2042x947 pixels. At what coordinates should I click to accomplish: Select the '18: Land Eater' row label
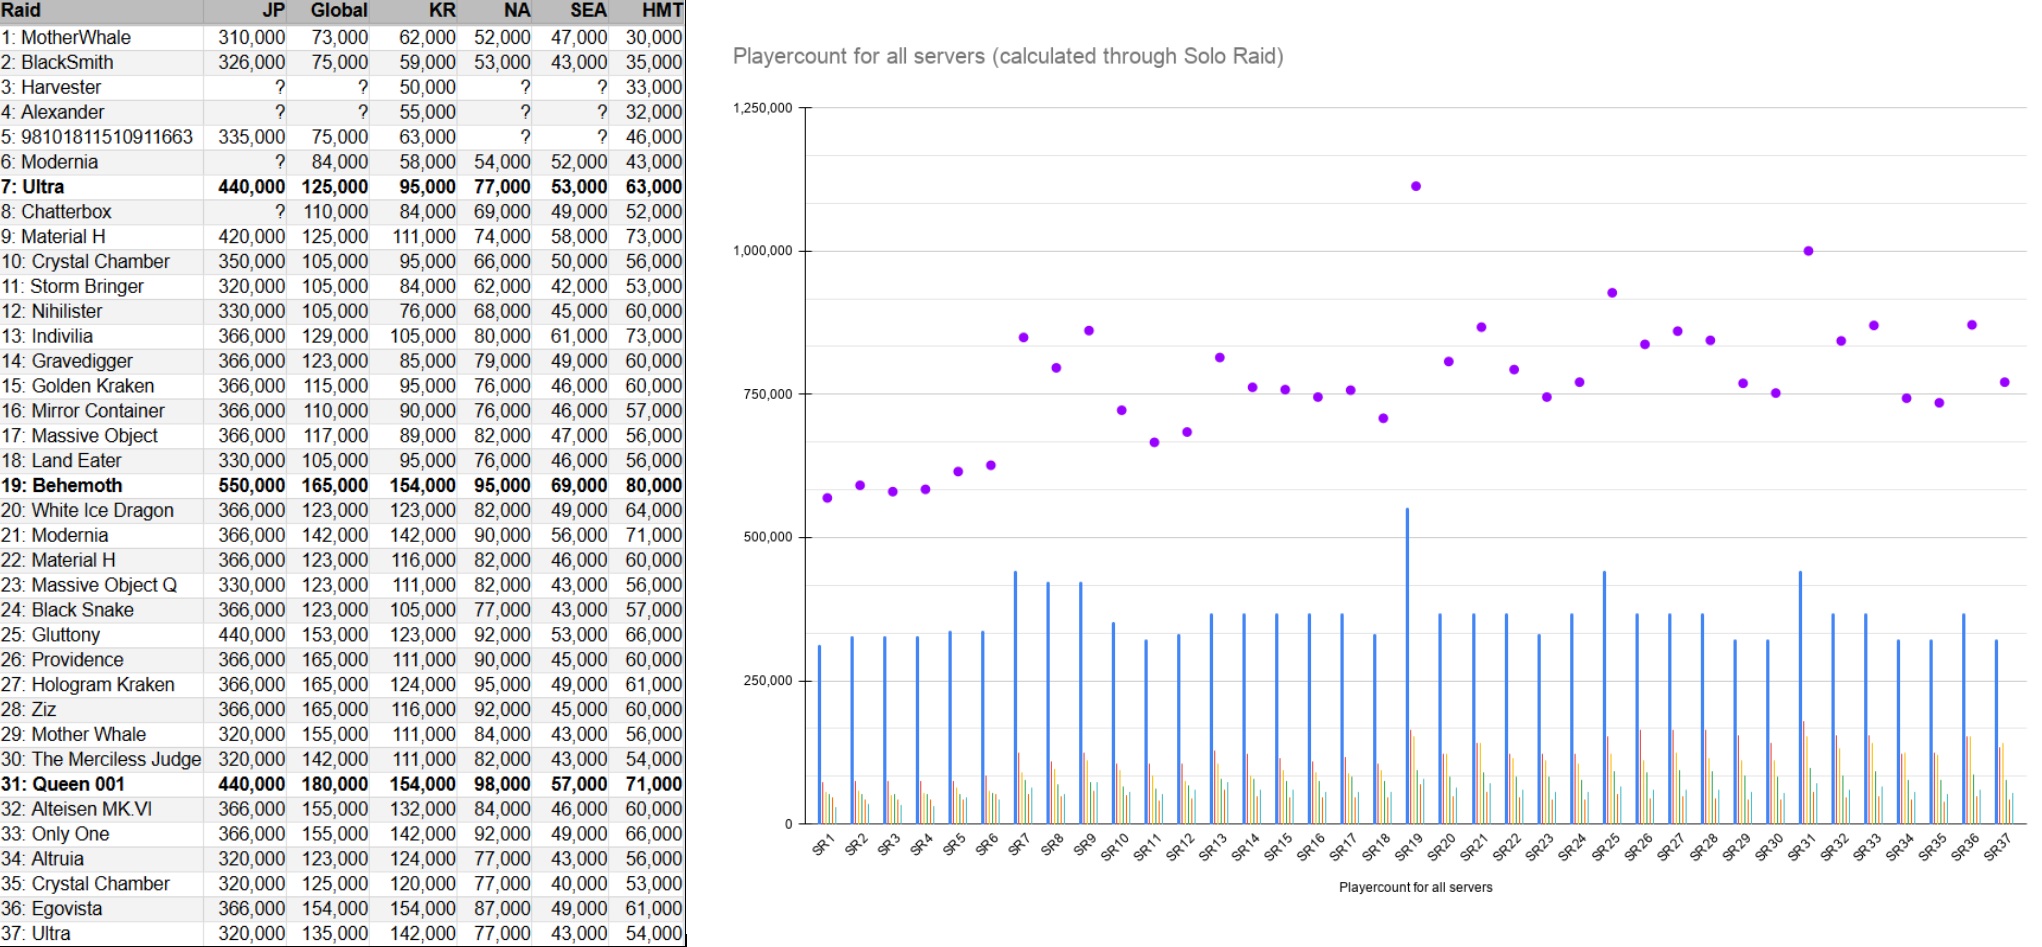62,461
